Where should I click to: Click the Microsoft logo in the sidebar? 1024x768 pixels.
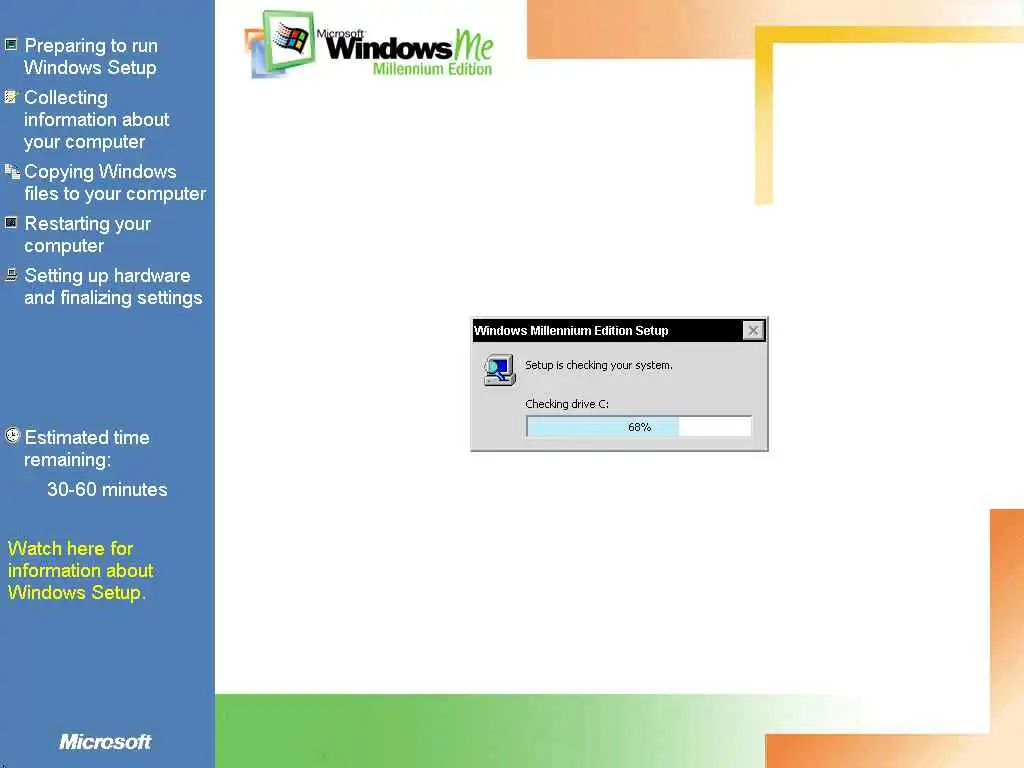point(105,741)
